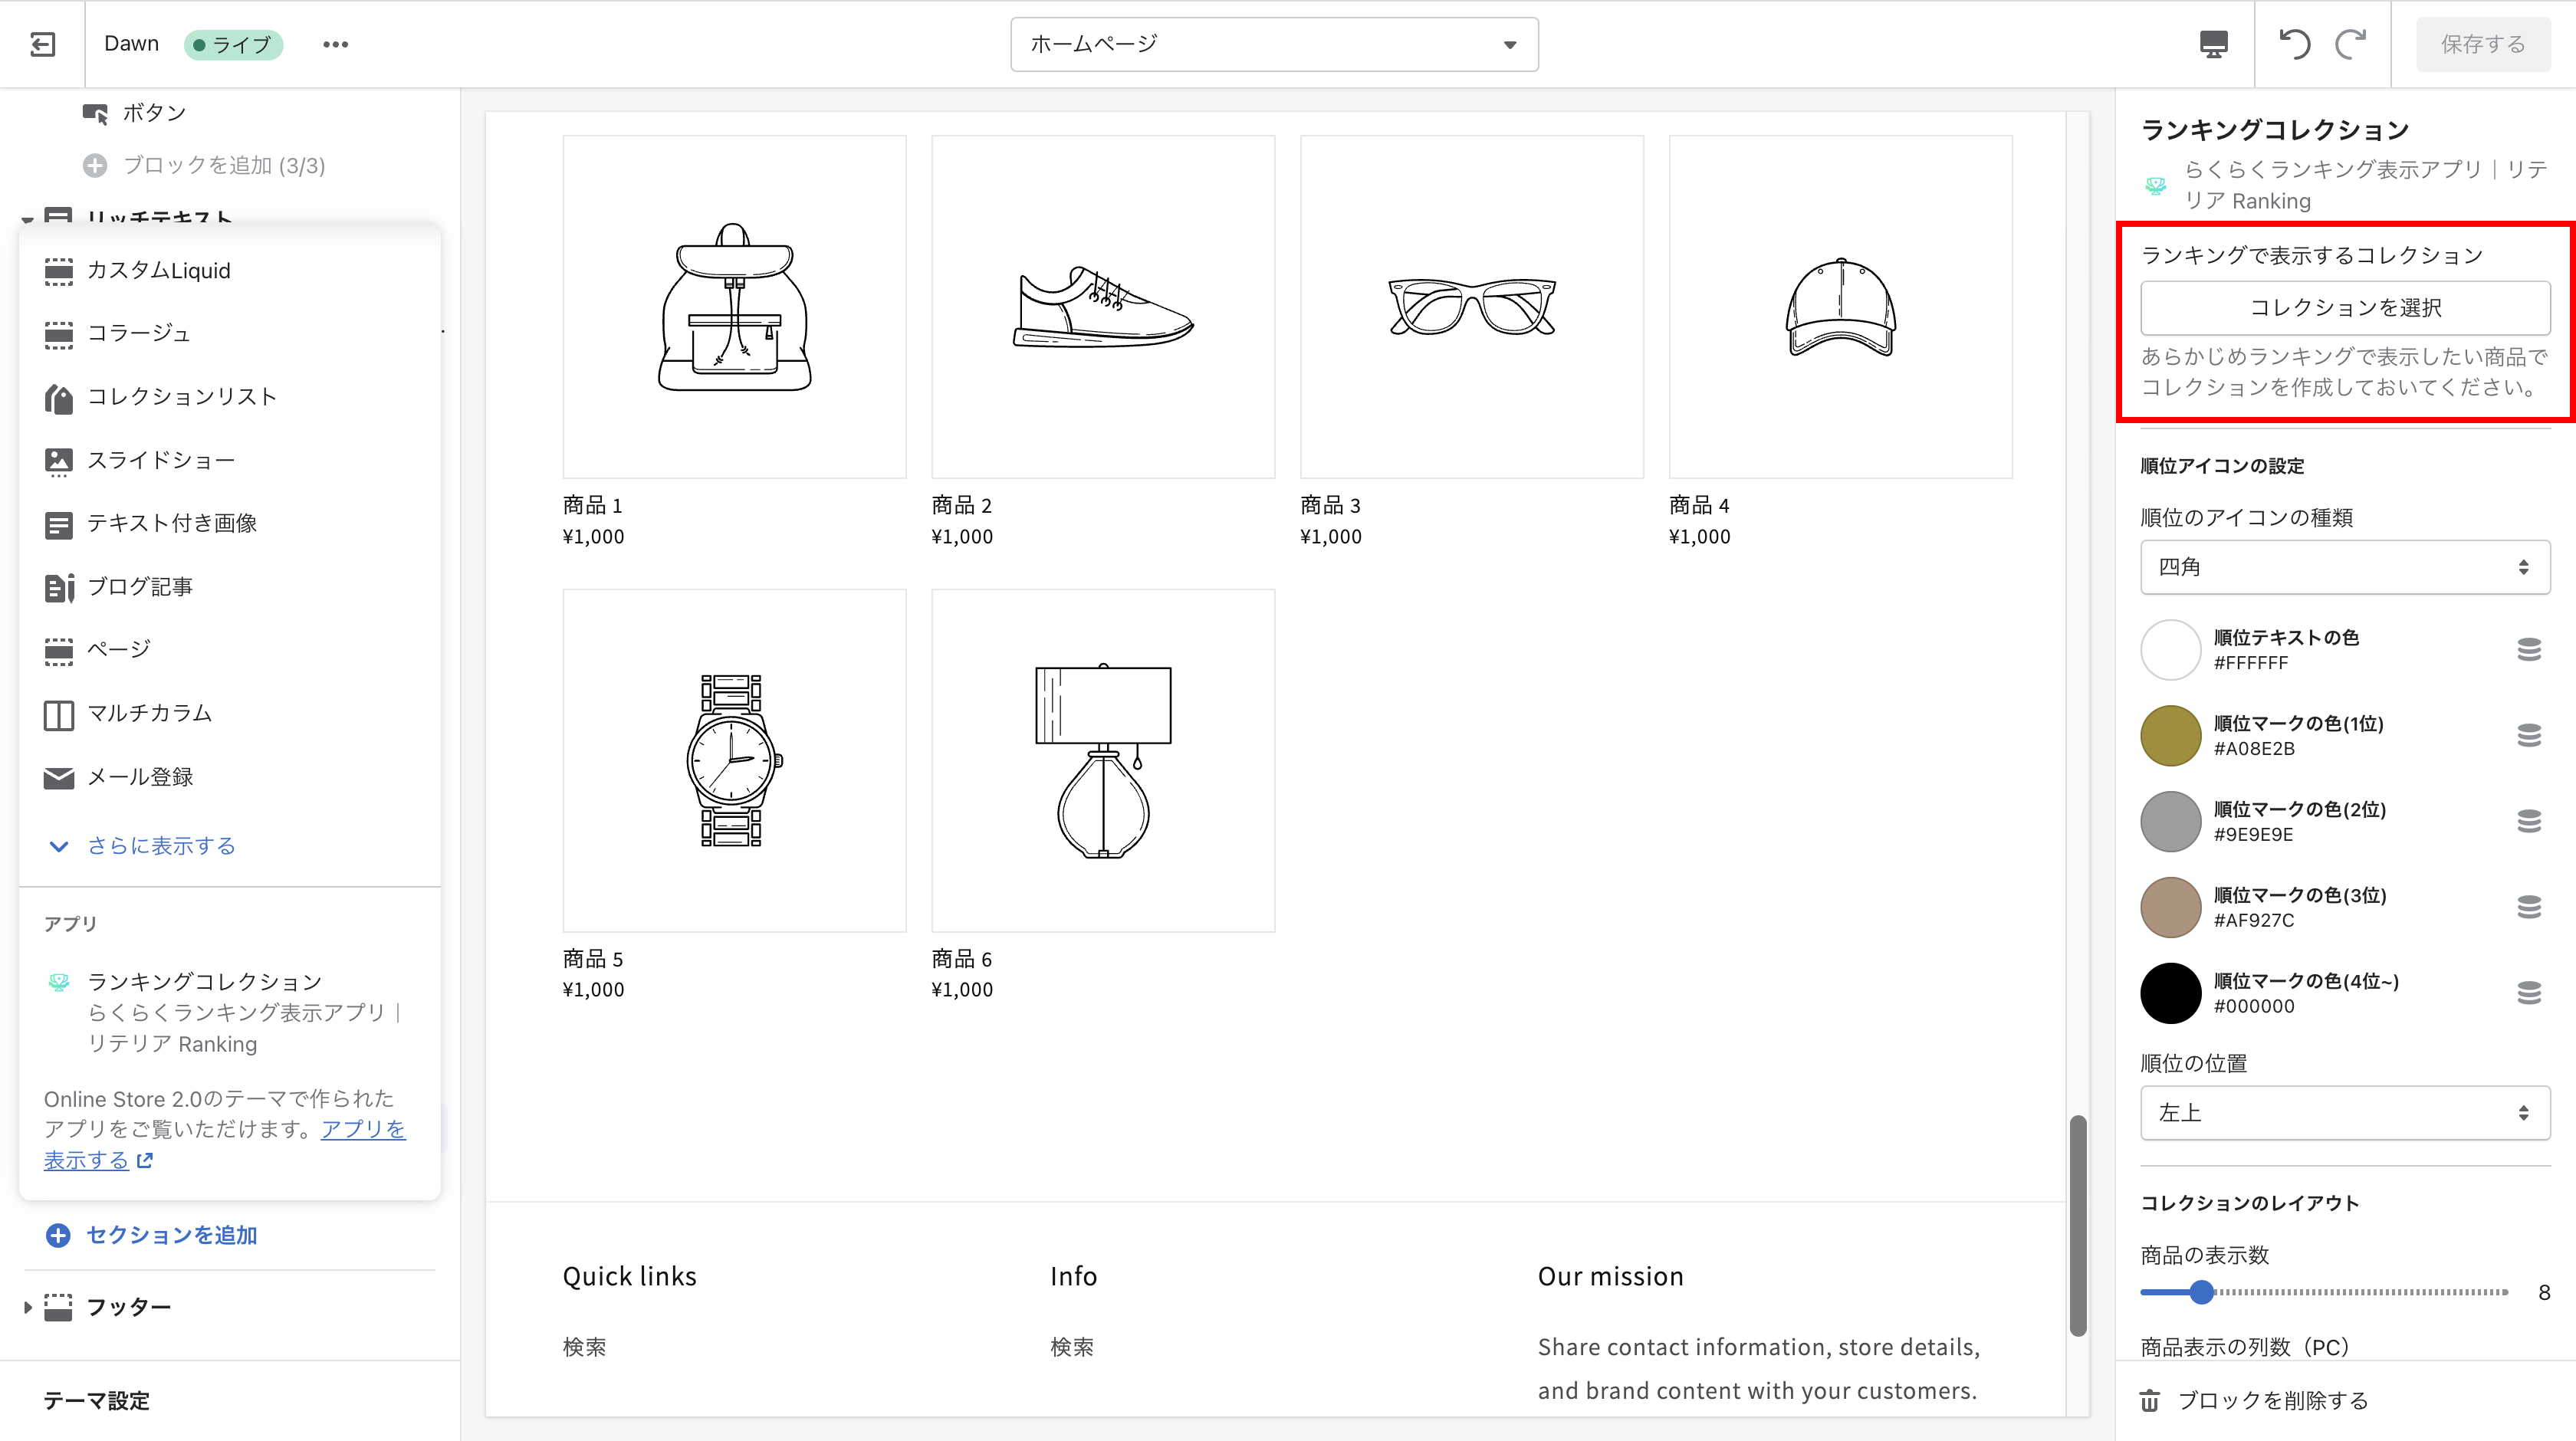
Task: Open the ホームページ template dropdown
Action: click(1273, 44)
